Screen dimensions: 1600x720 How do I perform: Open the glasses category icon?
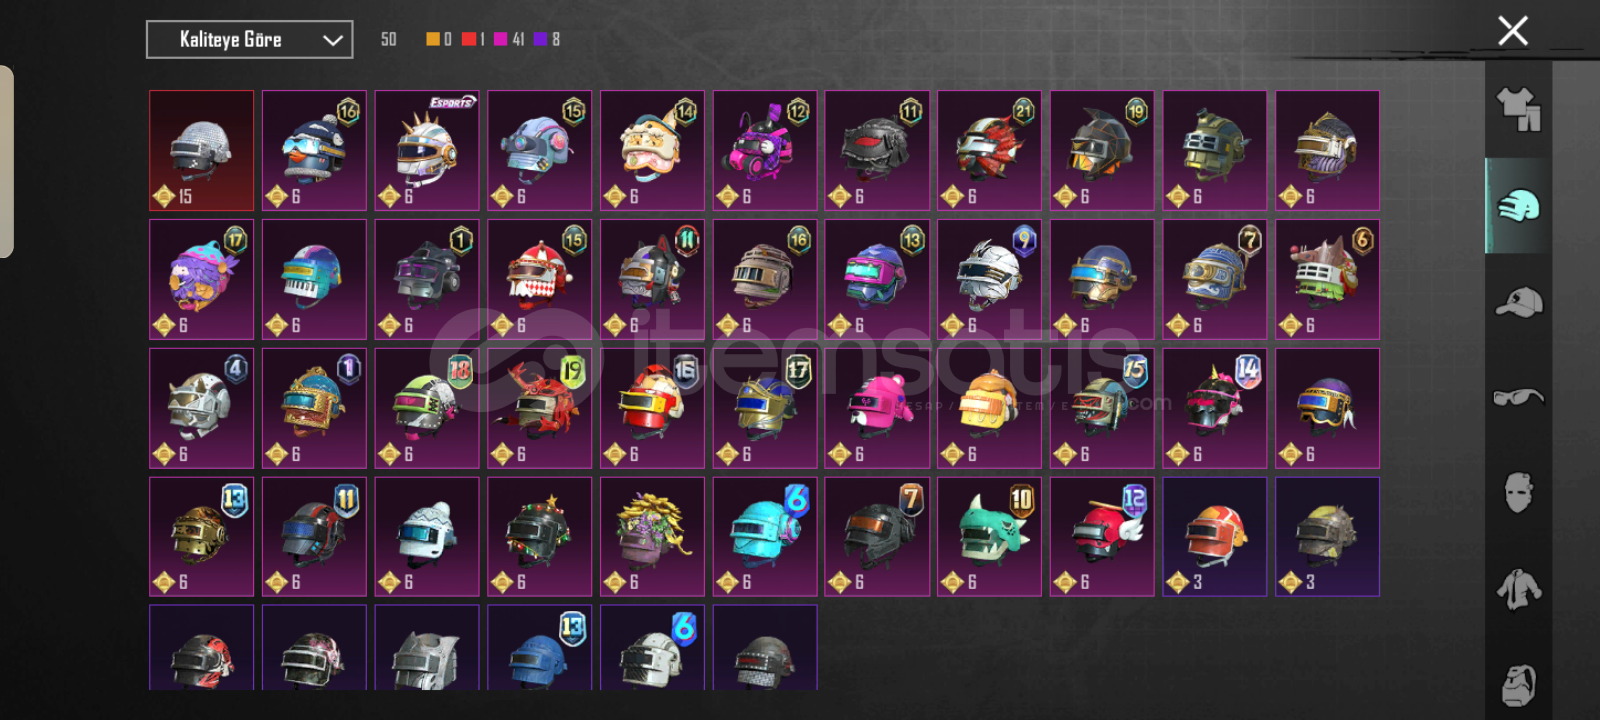click(1518, 398)
